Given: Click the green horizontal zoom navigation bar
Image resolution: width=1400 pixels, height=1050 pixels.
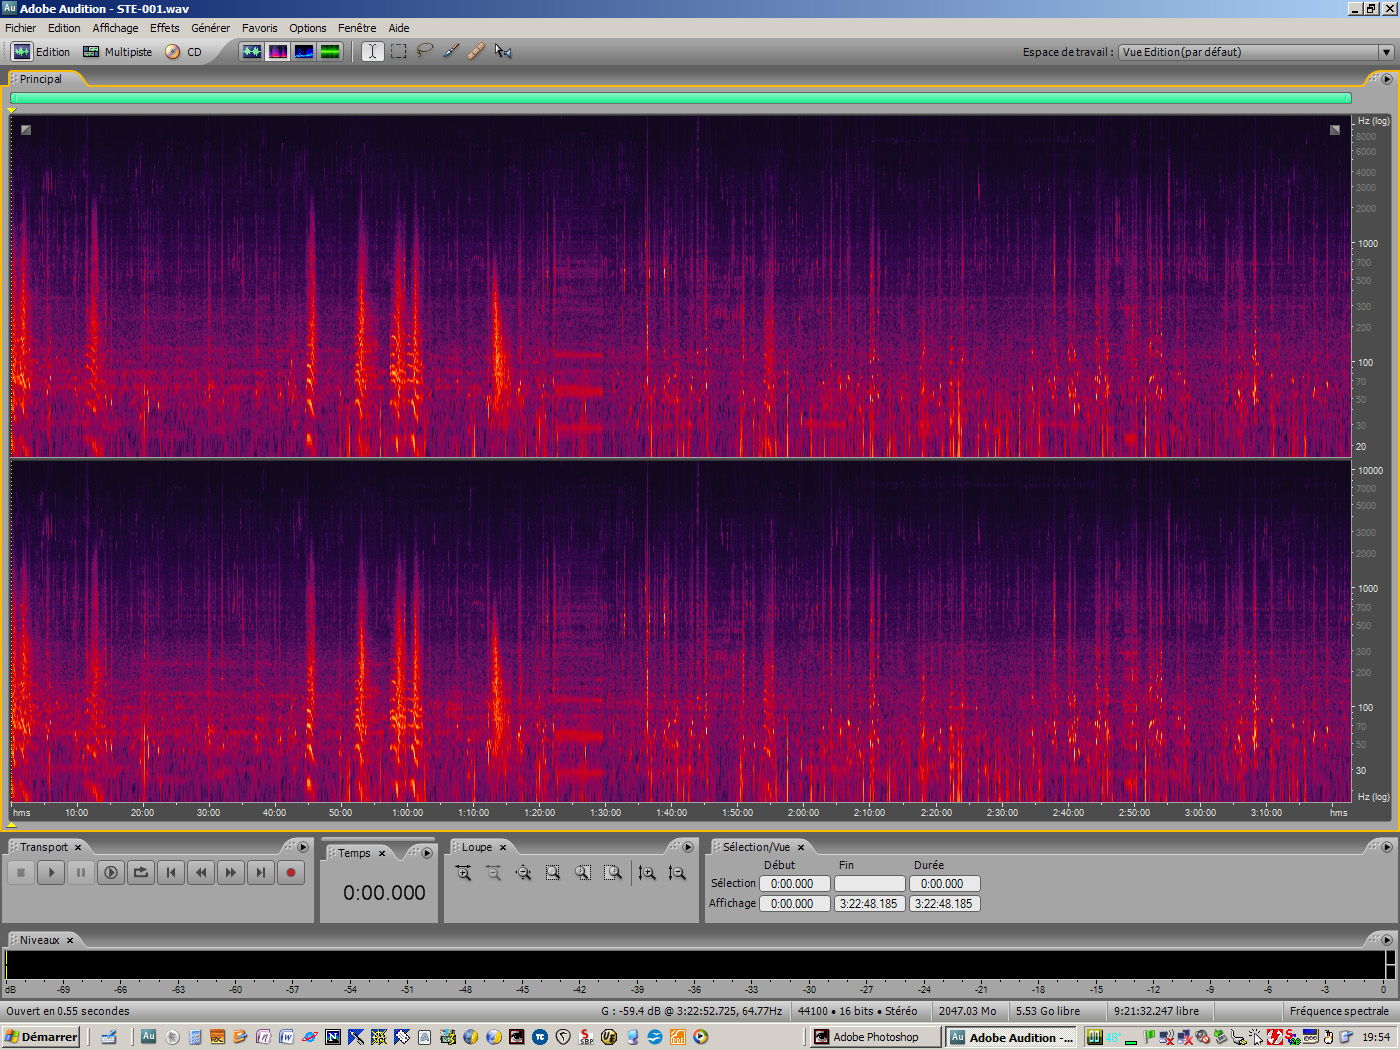Looking at the screenshot, I should point(680,98).
